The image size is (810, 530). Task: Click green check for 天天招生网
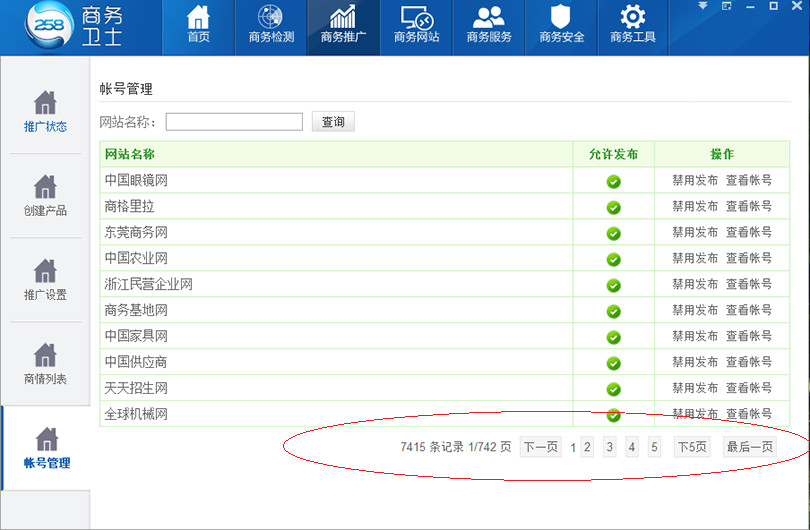tap(614, 389)
